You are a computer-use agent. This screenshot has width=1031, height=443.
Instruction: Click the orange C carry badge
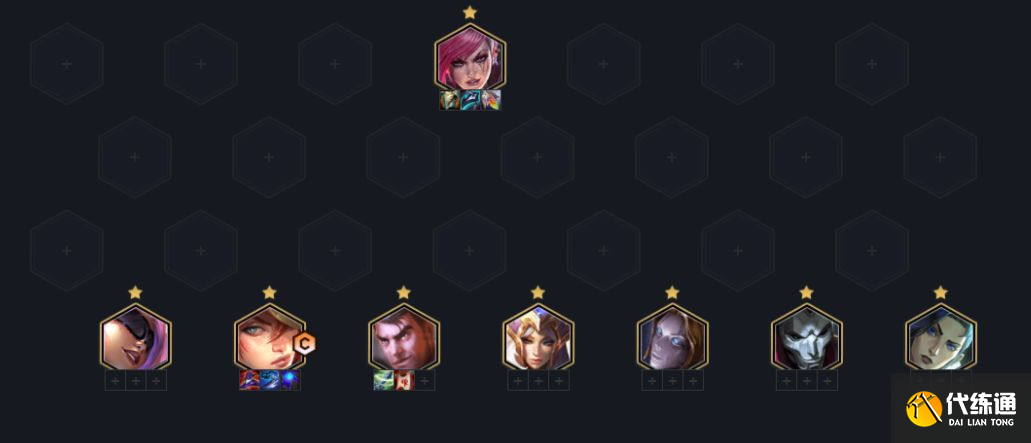click(x=304, y=342)
